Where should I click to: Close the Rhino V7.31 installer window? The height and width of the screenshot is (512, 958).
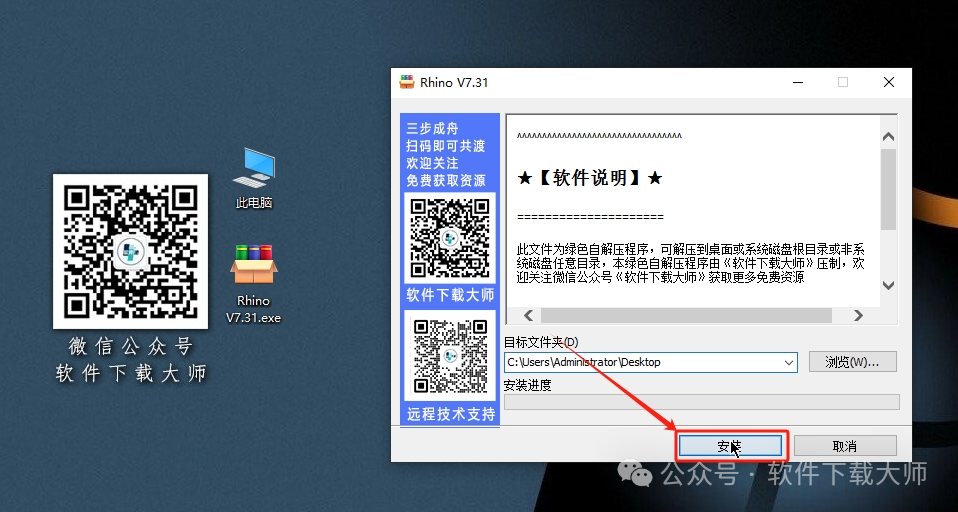889,82
